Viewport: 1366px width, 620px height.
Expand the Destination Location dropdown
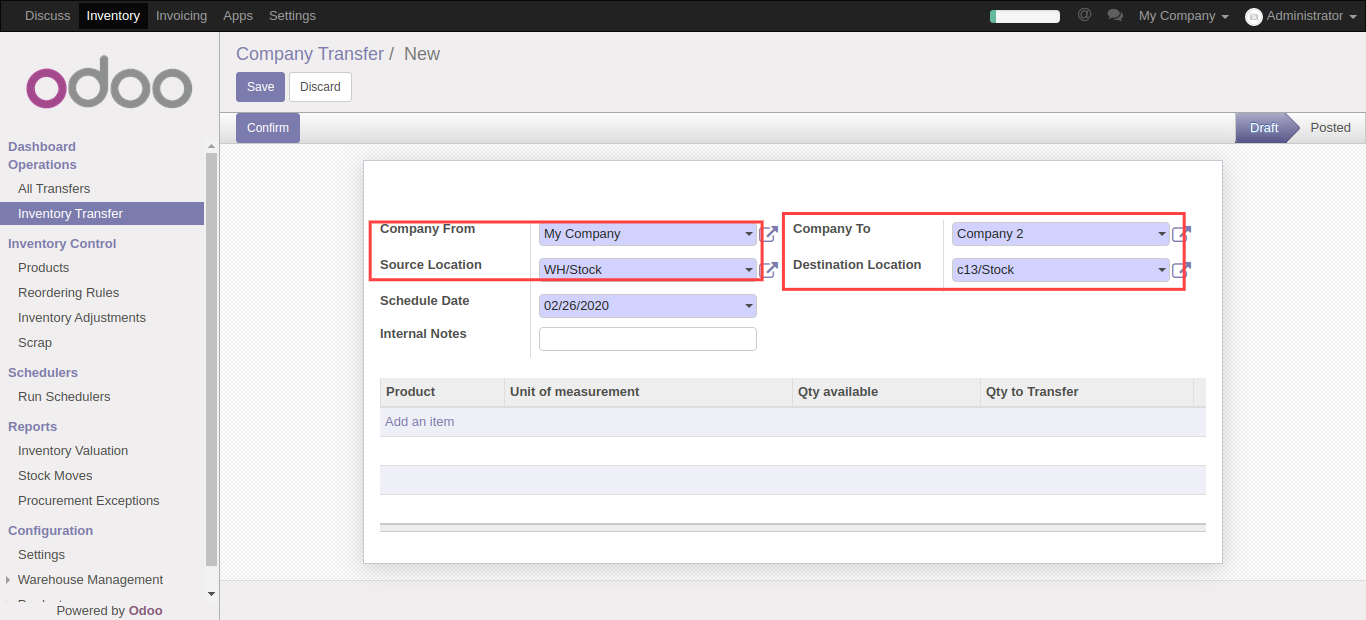pyautogui.click(x=1161, y=270)
